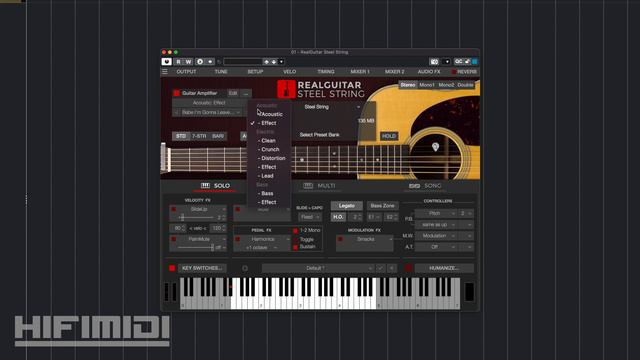Screen dimensions: 640x360
Task: Open the KEY SWITCHES settings
Action: pos(202,268)
